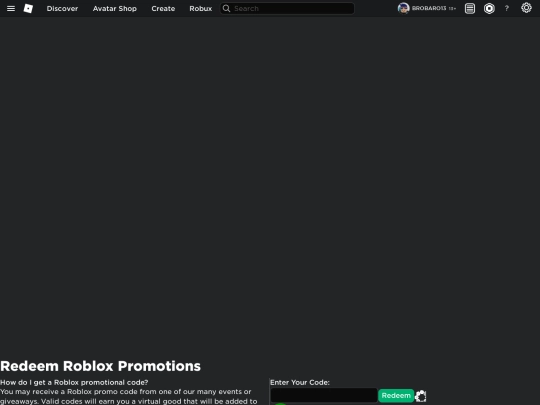Click the Redeem Roblox Promotions heading

101,366
